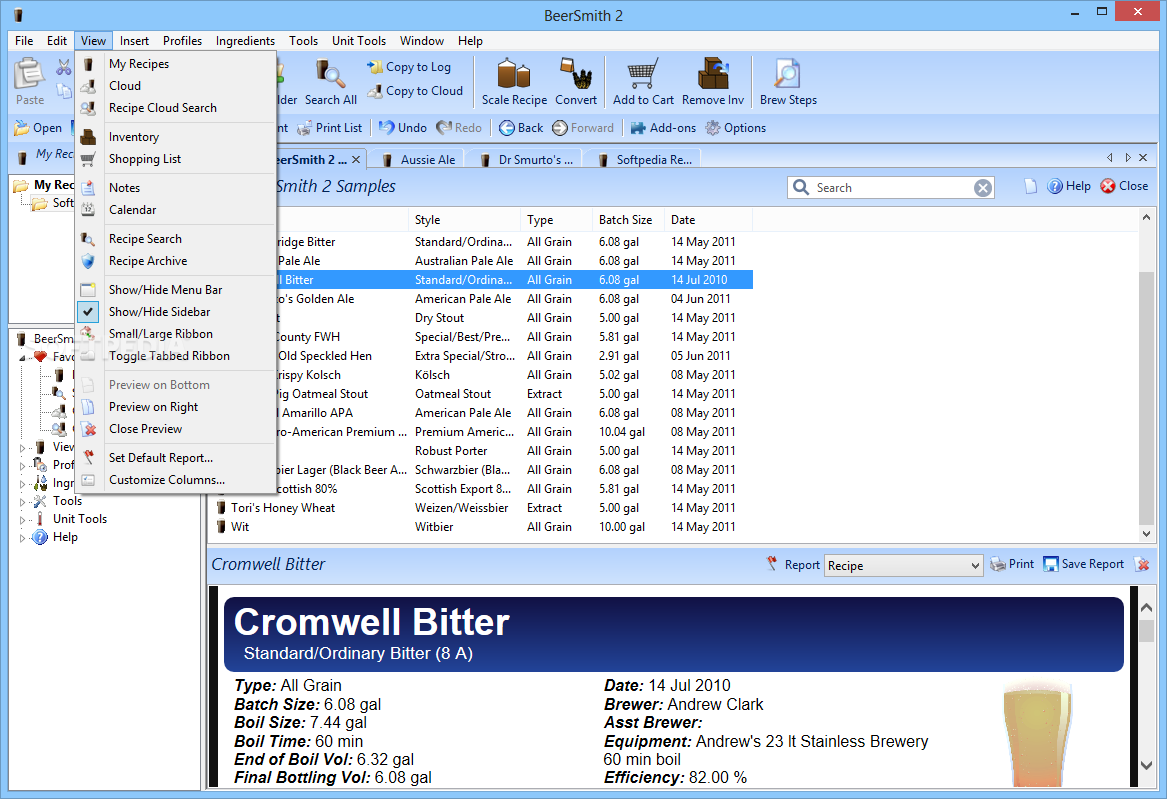Go Back using the toolbar arrow
Image resolution: width=1167 pixels, height=799 pixels.
tap(521, 128)
